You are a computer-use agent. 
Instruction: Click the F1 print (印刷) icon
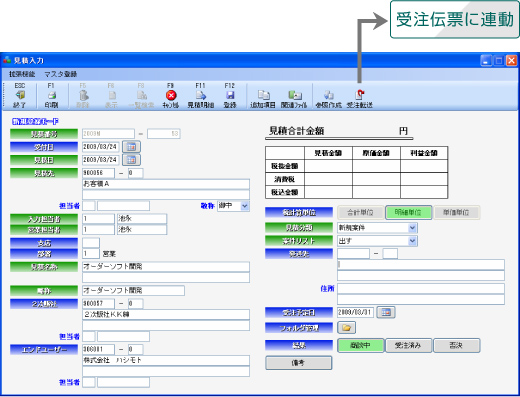pos(51,96)
